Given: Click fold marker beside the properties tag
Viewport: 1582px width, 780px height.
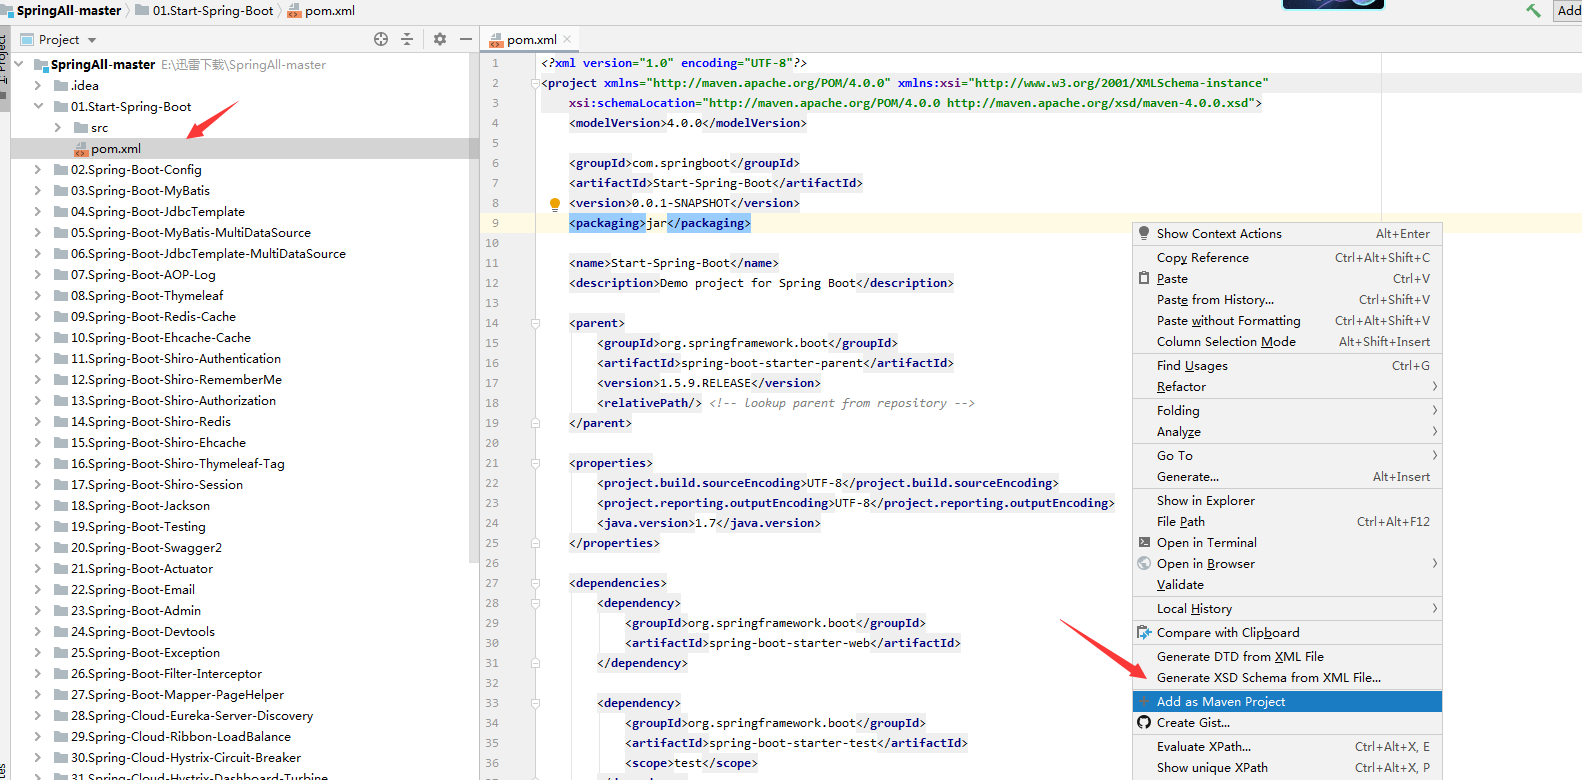Looking at the screenshot, I should 535,463.
